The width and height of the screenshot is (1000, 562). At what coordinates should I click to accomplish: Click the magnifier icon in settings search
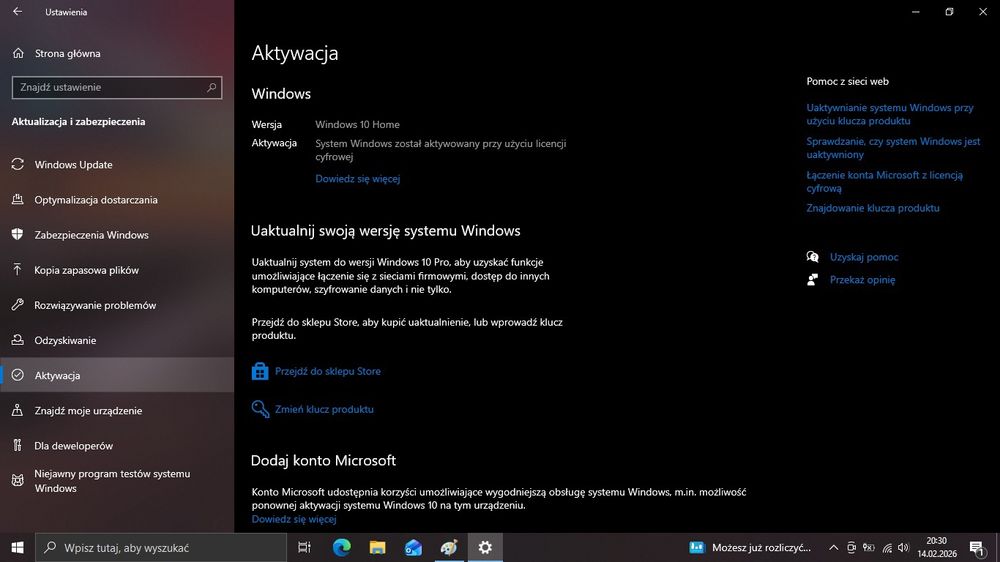pyautogui.click(x=212, y=87)
